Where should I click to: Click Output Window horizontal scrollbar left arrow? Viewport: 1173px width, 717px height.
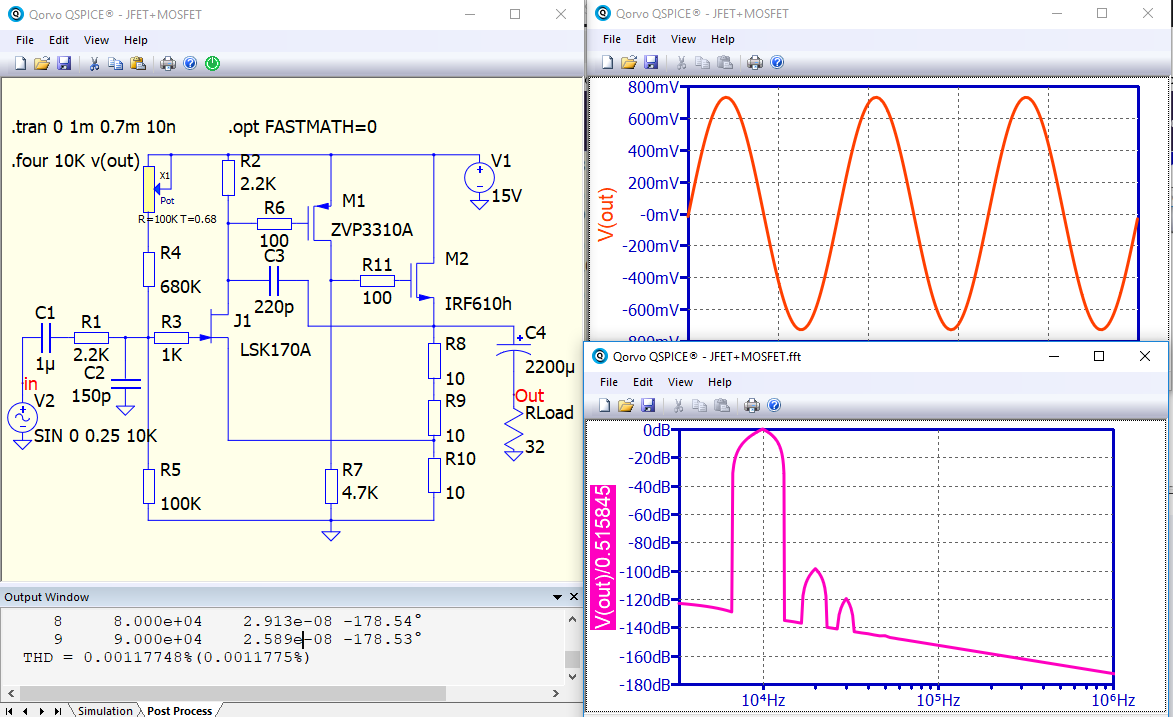pyautogui.click(x=11, y=693)
